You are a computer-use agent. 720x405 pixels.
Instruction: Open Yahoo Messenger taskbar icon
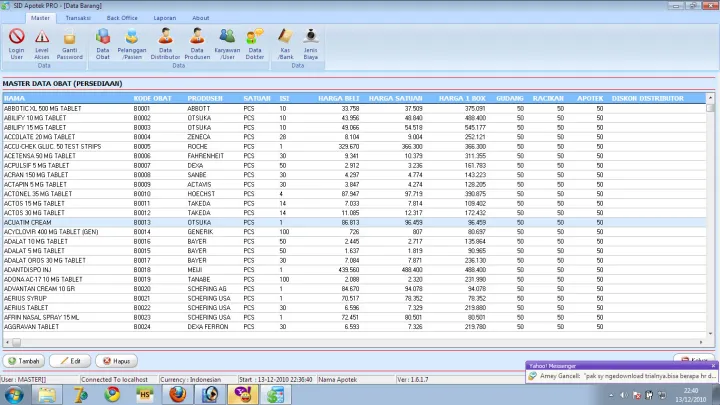point(243,395)
